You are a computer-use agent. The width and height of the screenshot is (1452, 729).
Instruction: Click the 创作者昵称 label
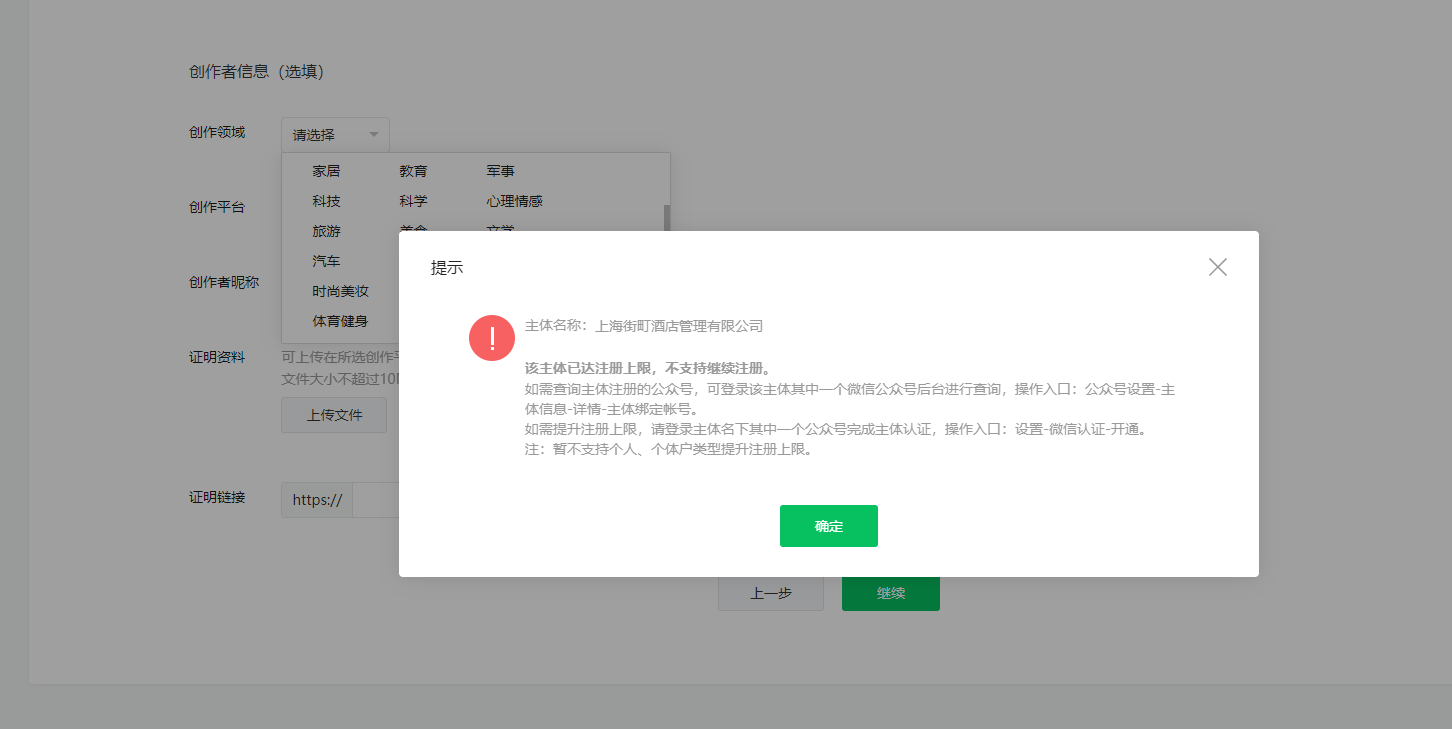coord(224,282)
